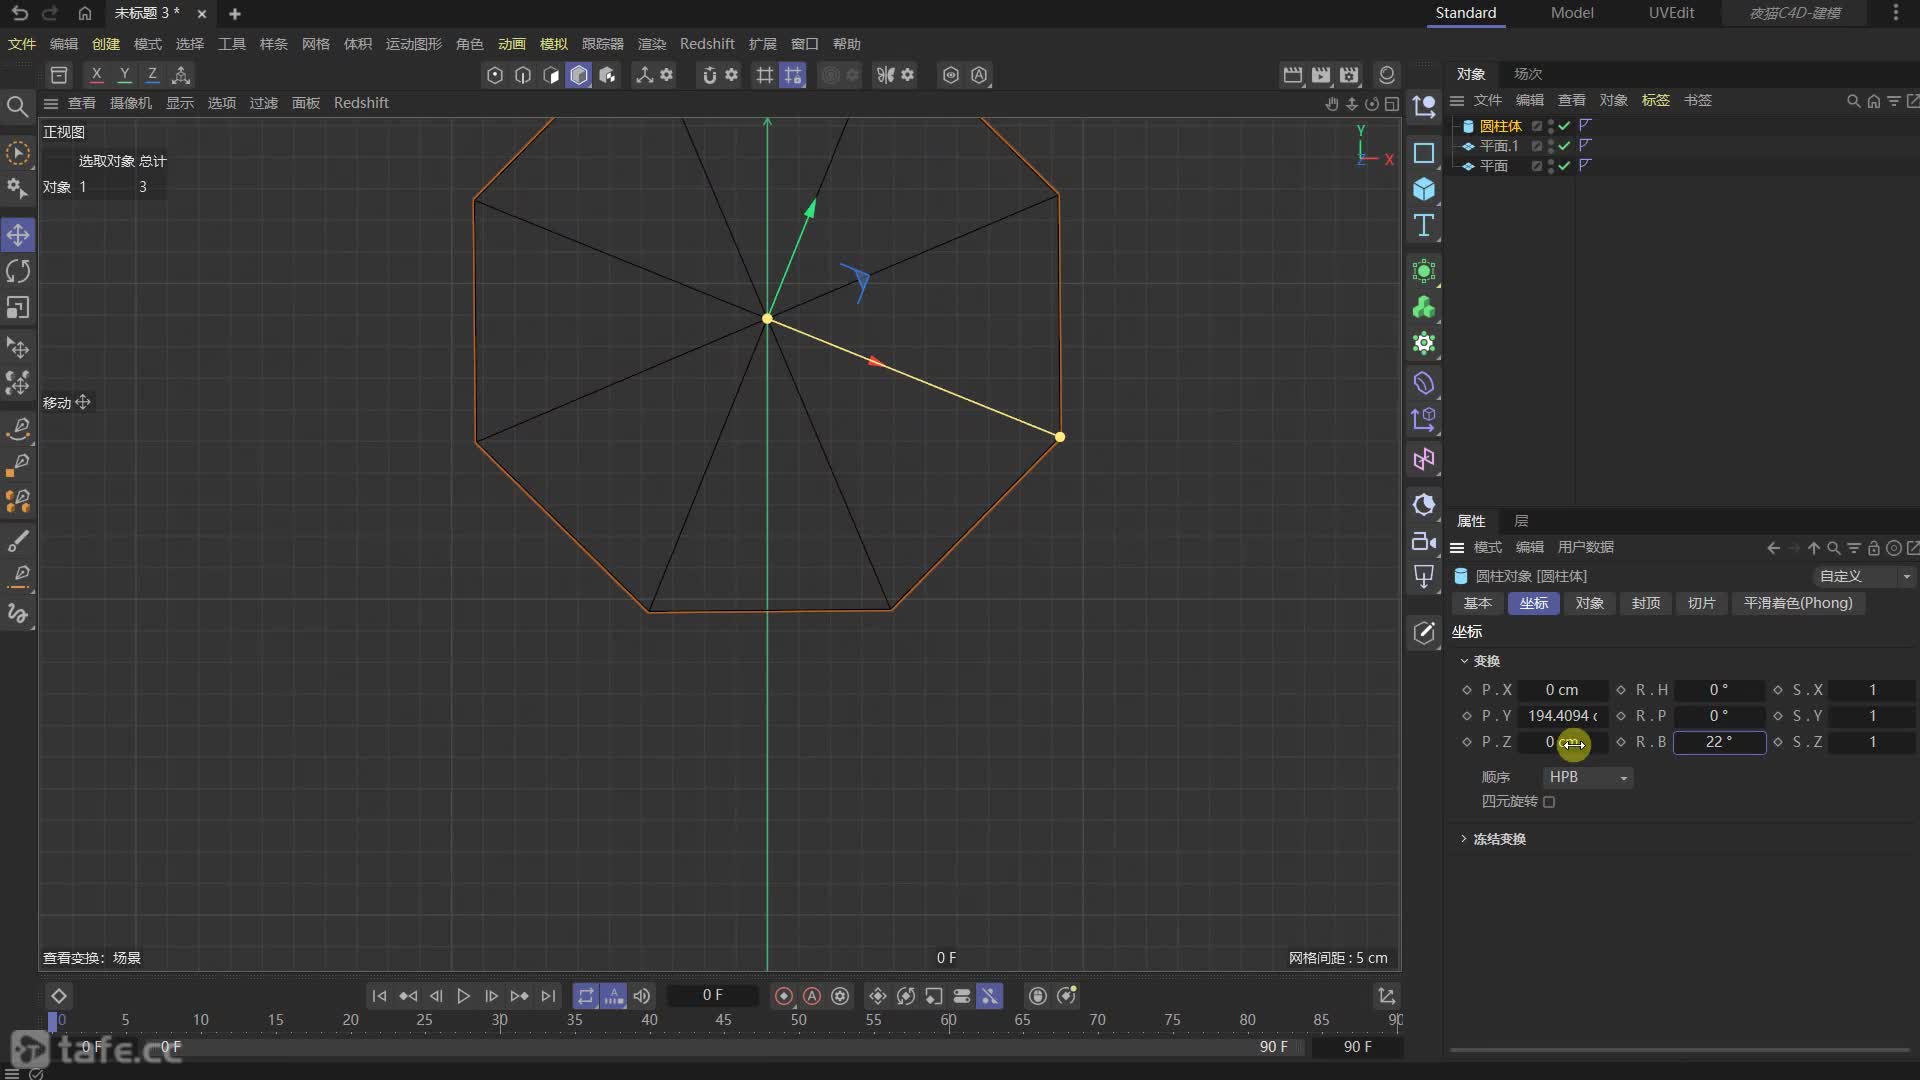This screenshot has height=1080, width=1920.
Task: Toggle world coordinate system icon
Action: tap(181, 75)
